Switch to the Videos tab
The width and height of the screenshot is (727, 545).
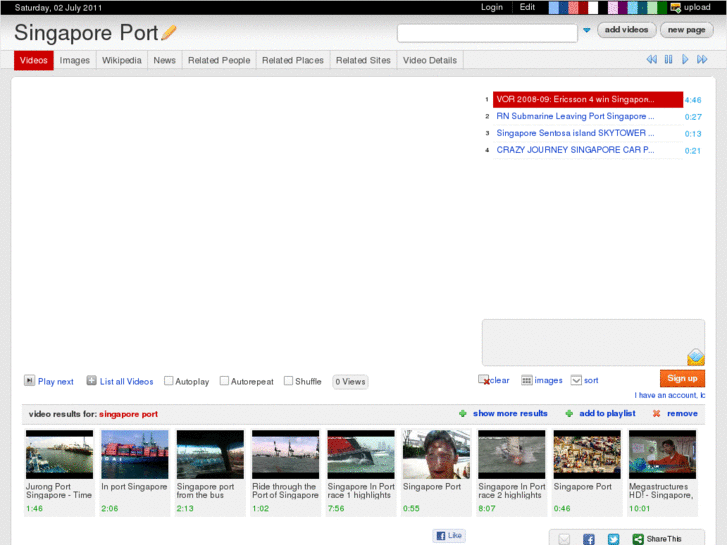34,60
